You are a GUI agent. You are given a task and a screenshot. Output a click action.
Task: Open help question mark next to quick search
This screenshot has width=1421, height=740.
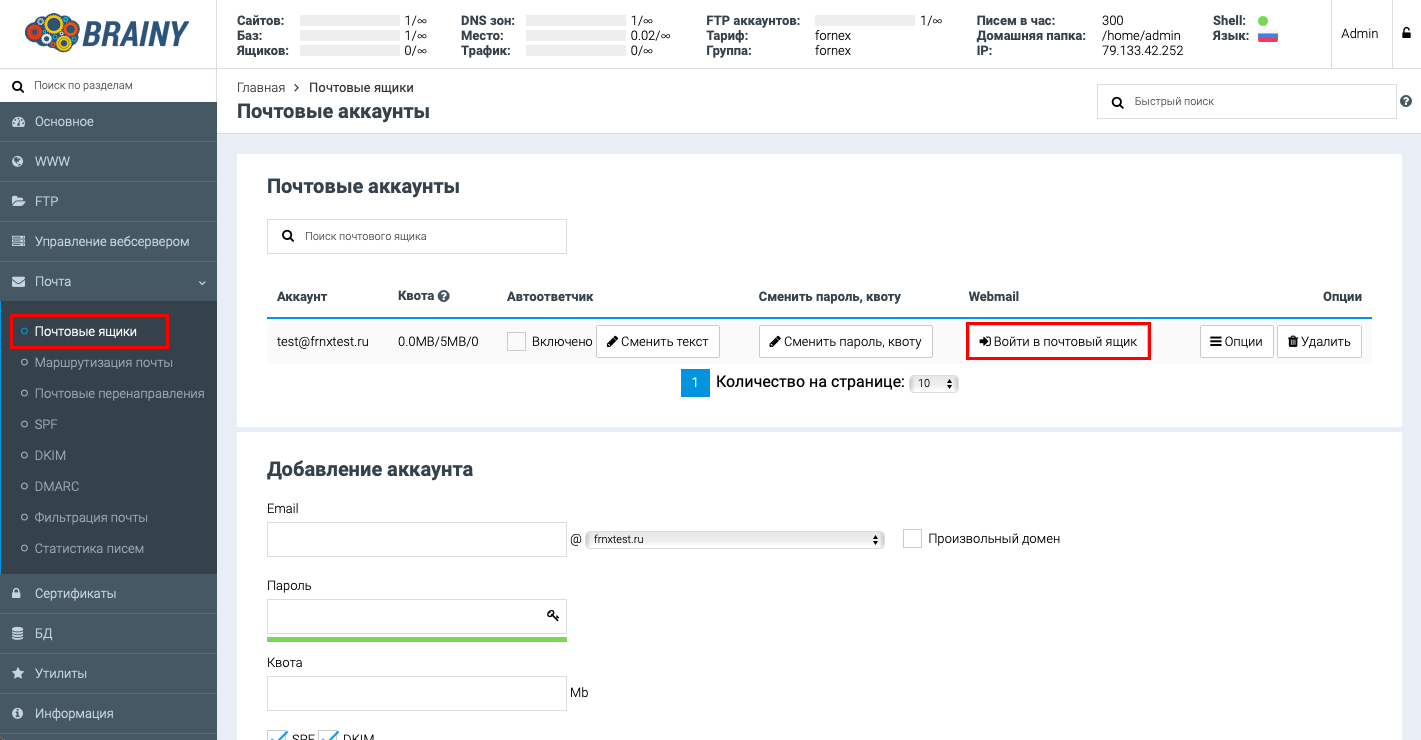(1406, 102)
